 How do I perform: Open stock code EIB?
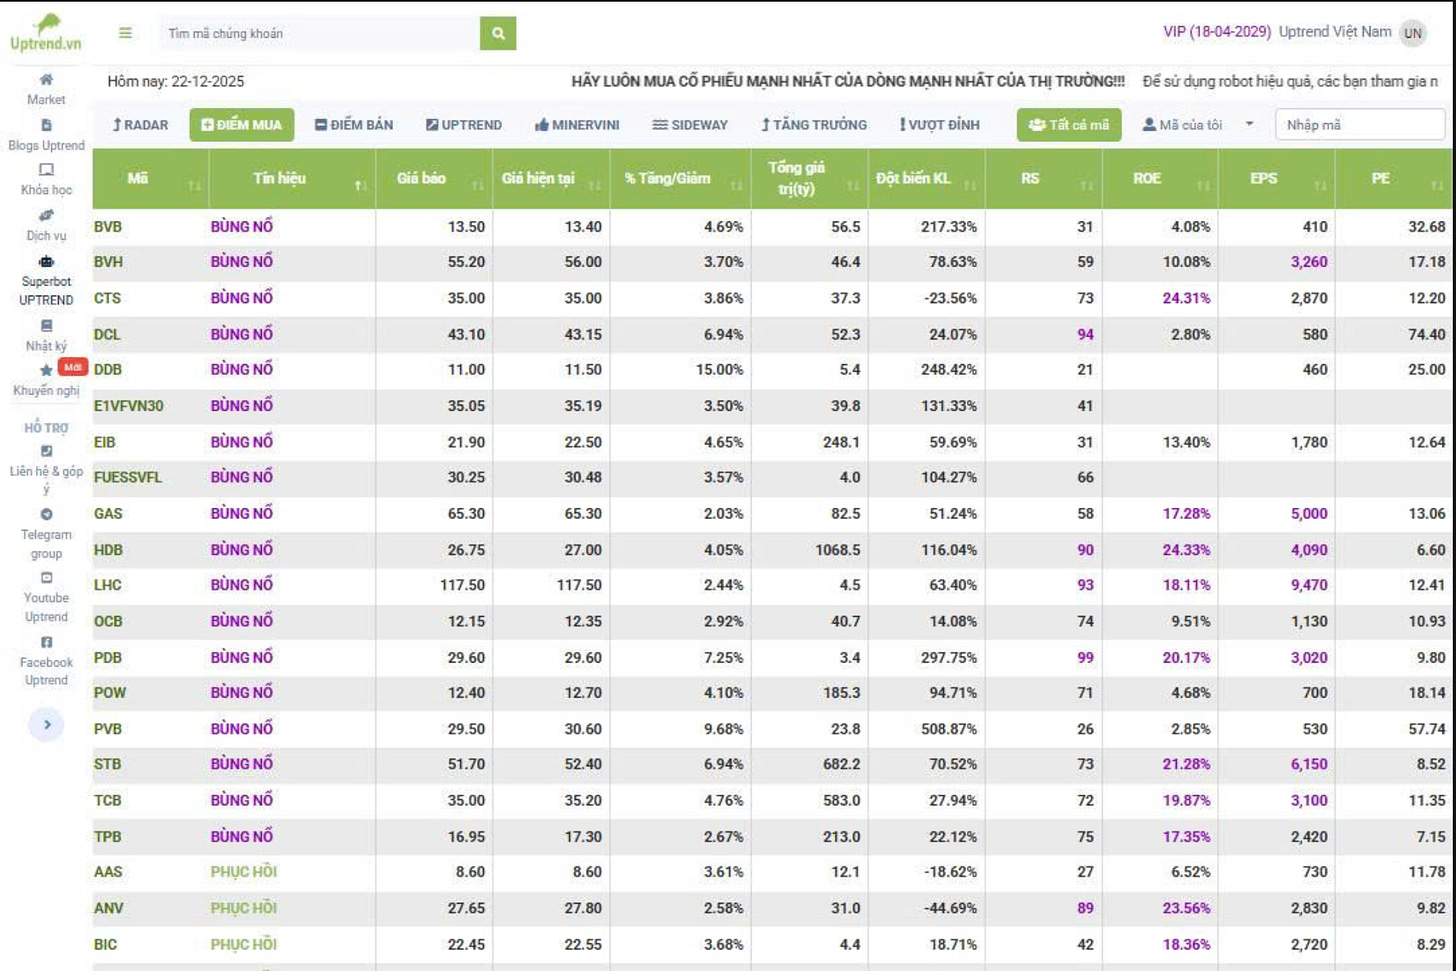click(105, 442)
